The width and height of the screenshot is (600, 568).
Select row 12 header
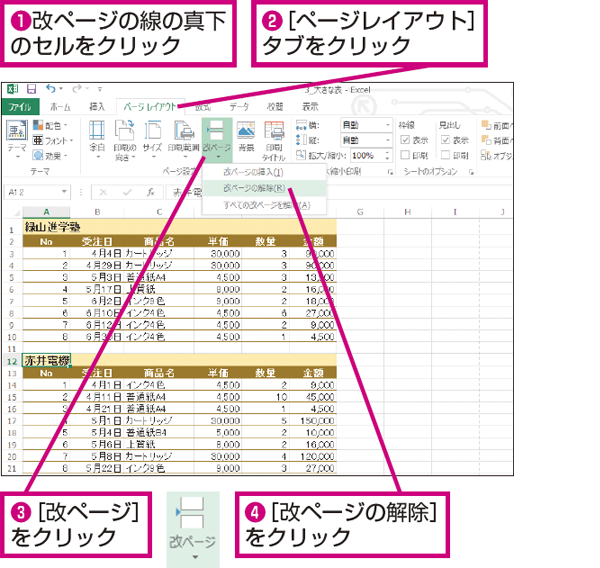[x=12, y=361]
